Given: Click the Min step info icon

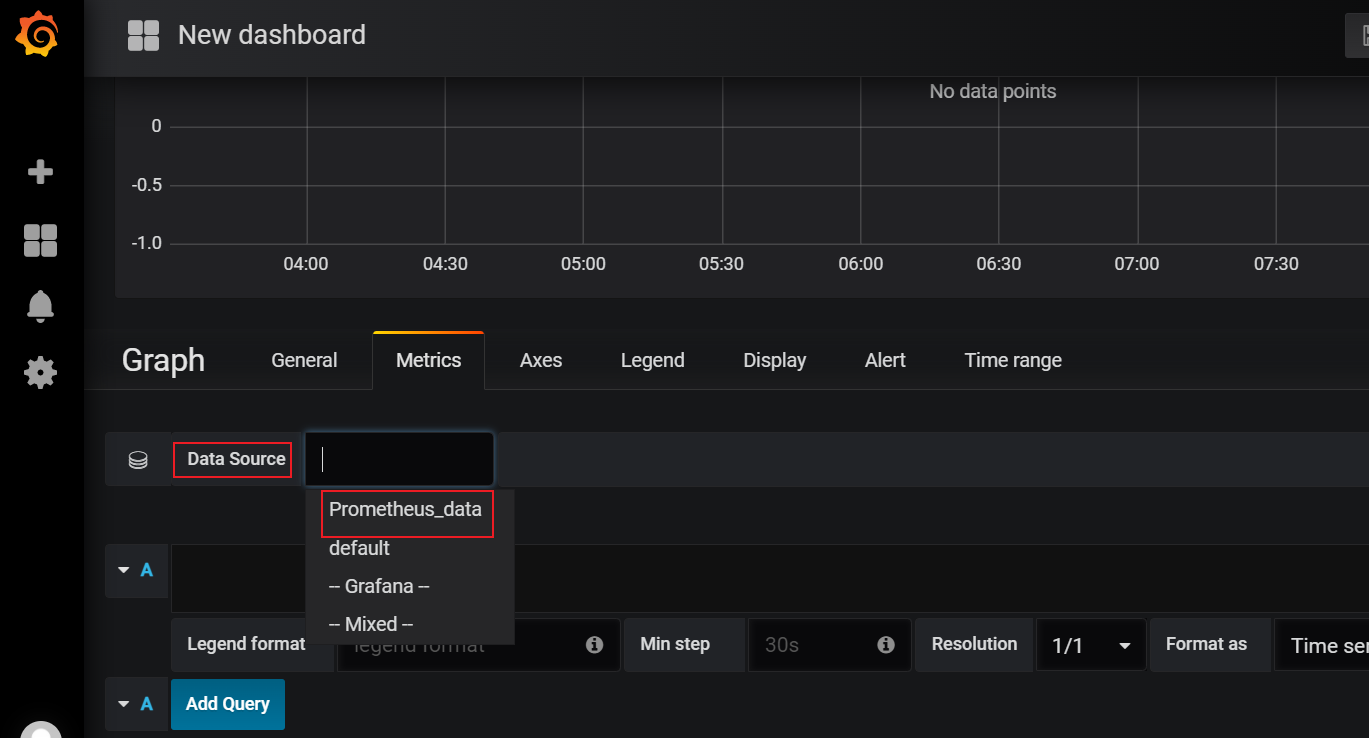Looking at the screenshot, I should (885, 645).
